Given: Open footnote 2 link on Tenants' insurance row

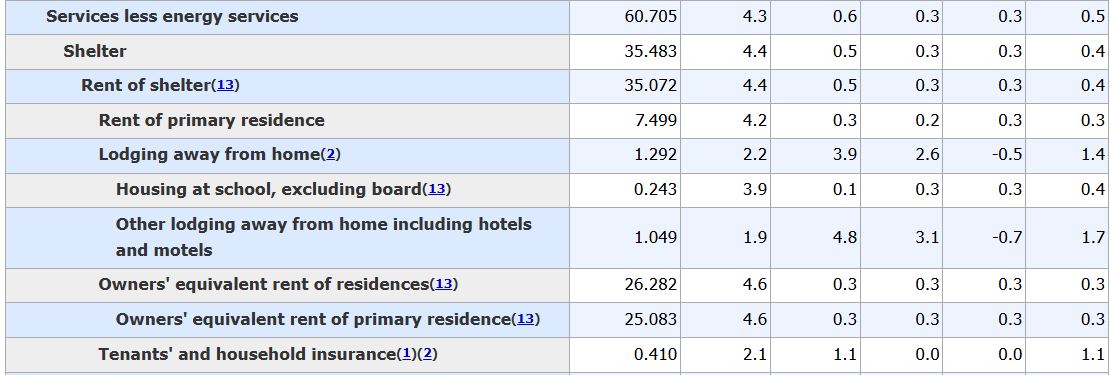Looking at the screenshot, I should (x=426, y=354).
